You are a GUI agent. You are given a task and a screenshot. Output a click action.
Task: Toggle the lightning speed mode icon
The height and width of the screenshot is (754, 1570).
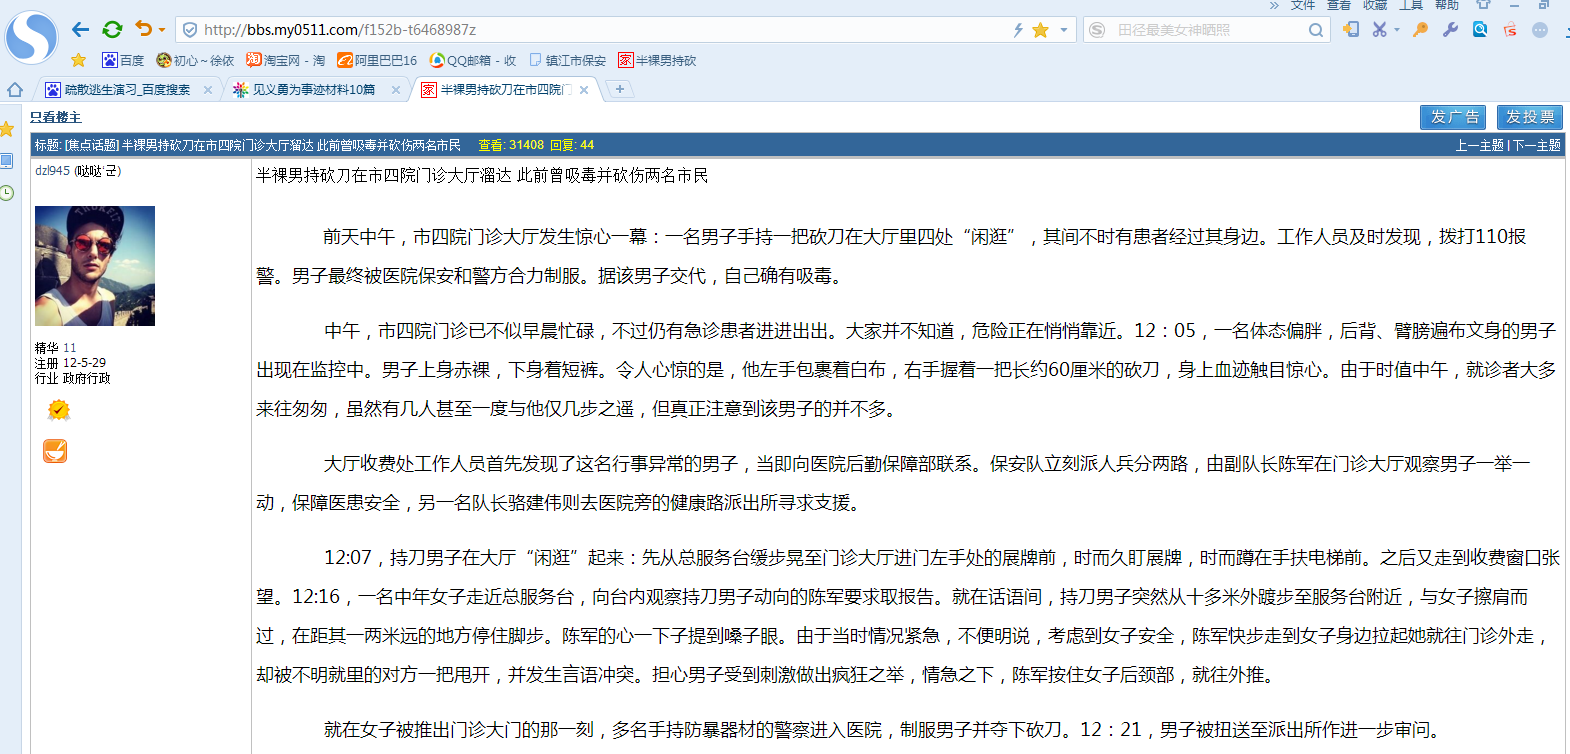[x=1018, y=30]
